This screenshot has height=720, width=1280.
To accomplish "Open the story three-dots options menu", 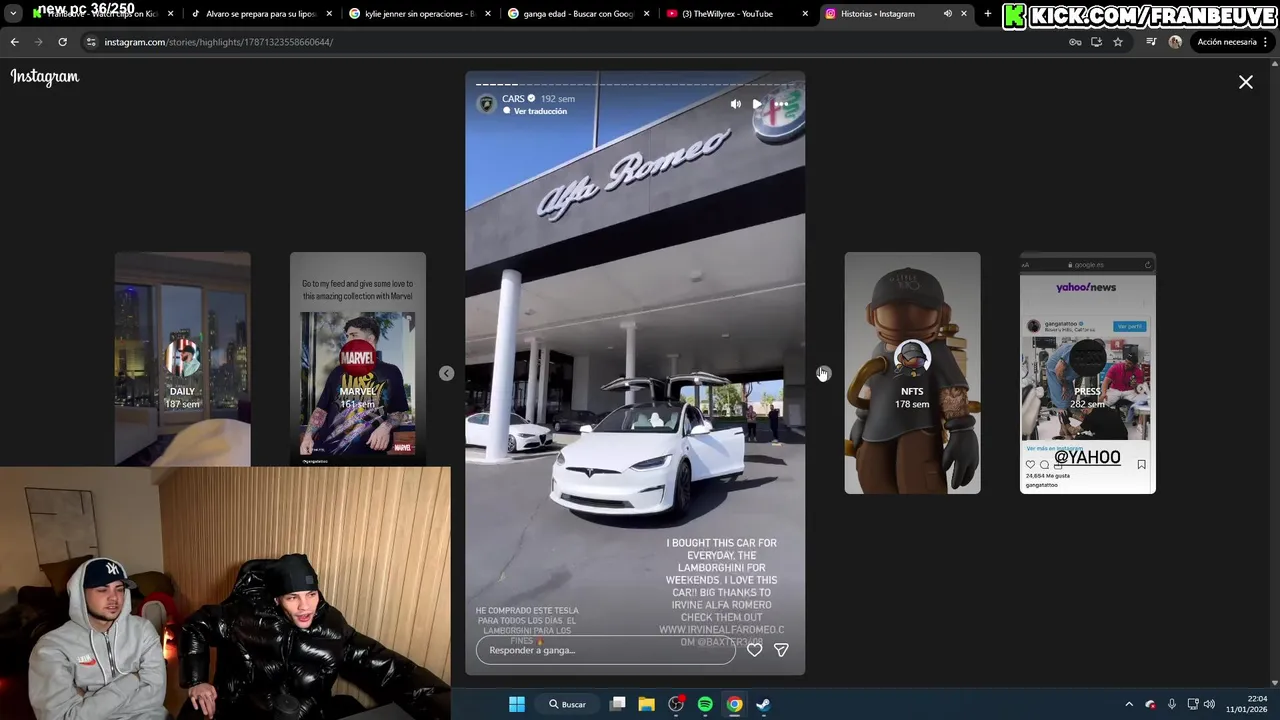I will 781,104.
